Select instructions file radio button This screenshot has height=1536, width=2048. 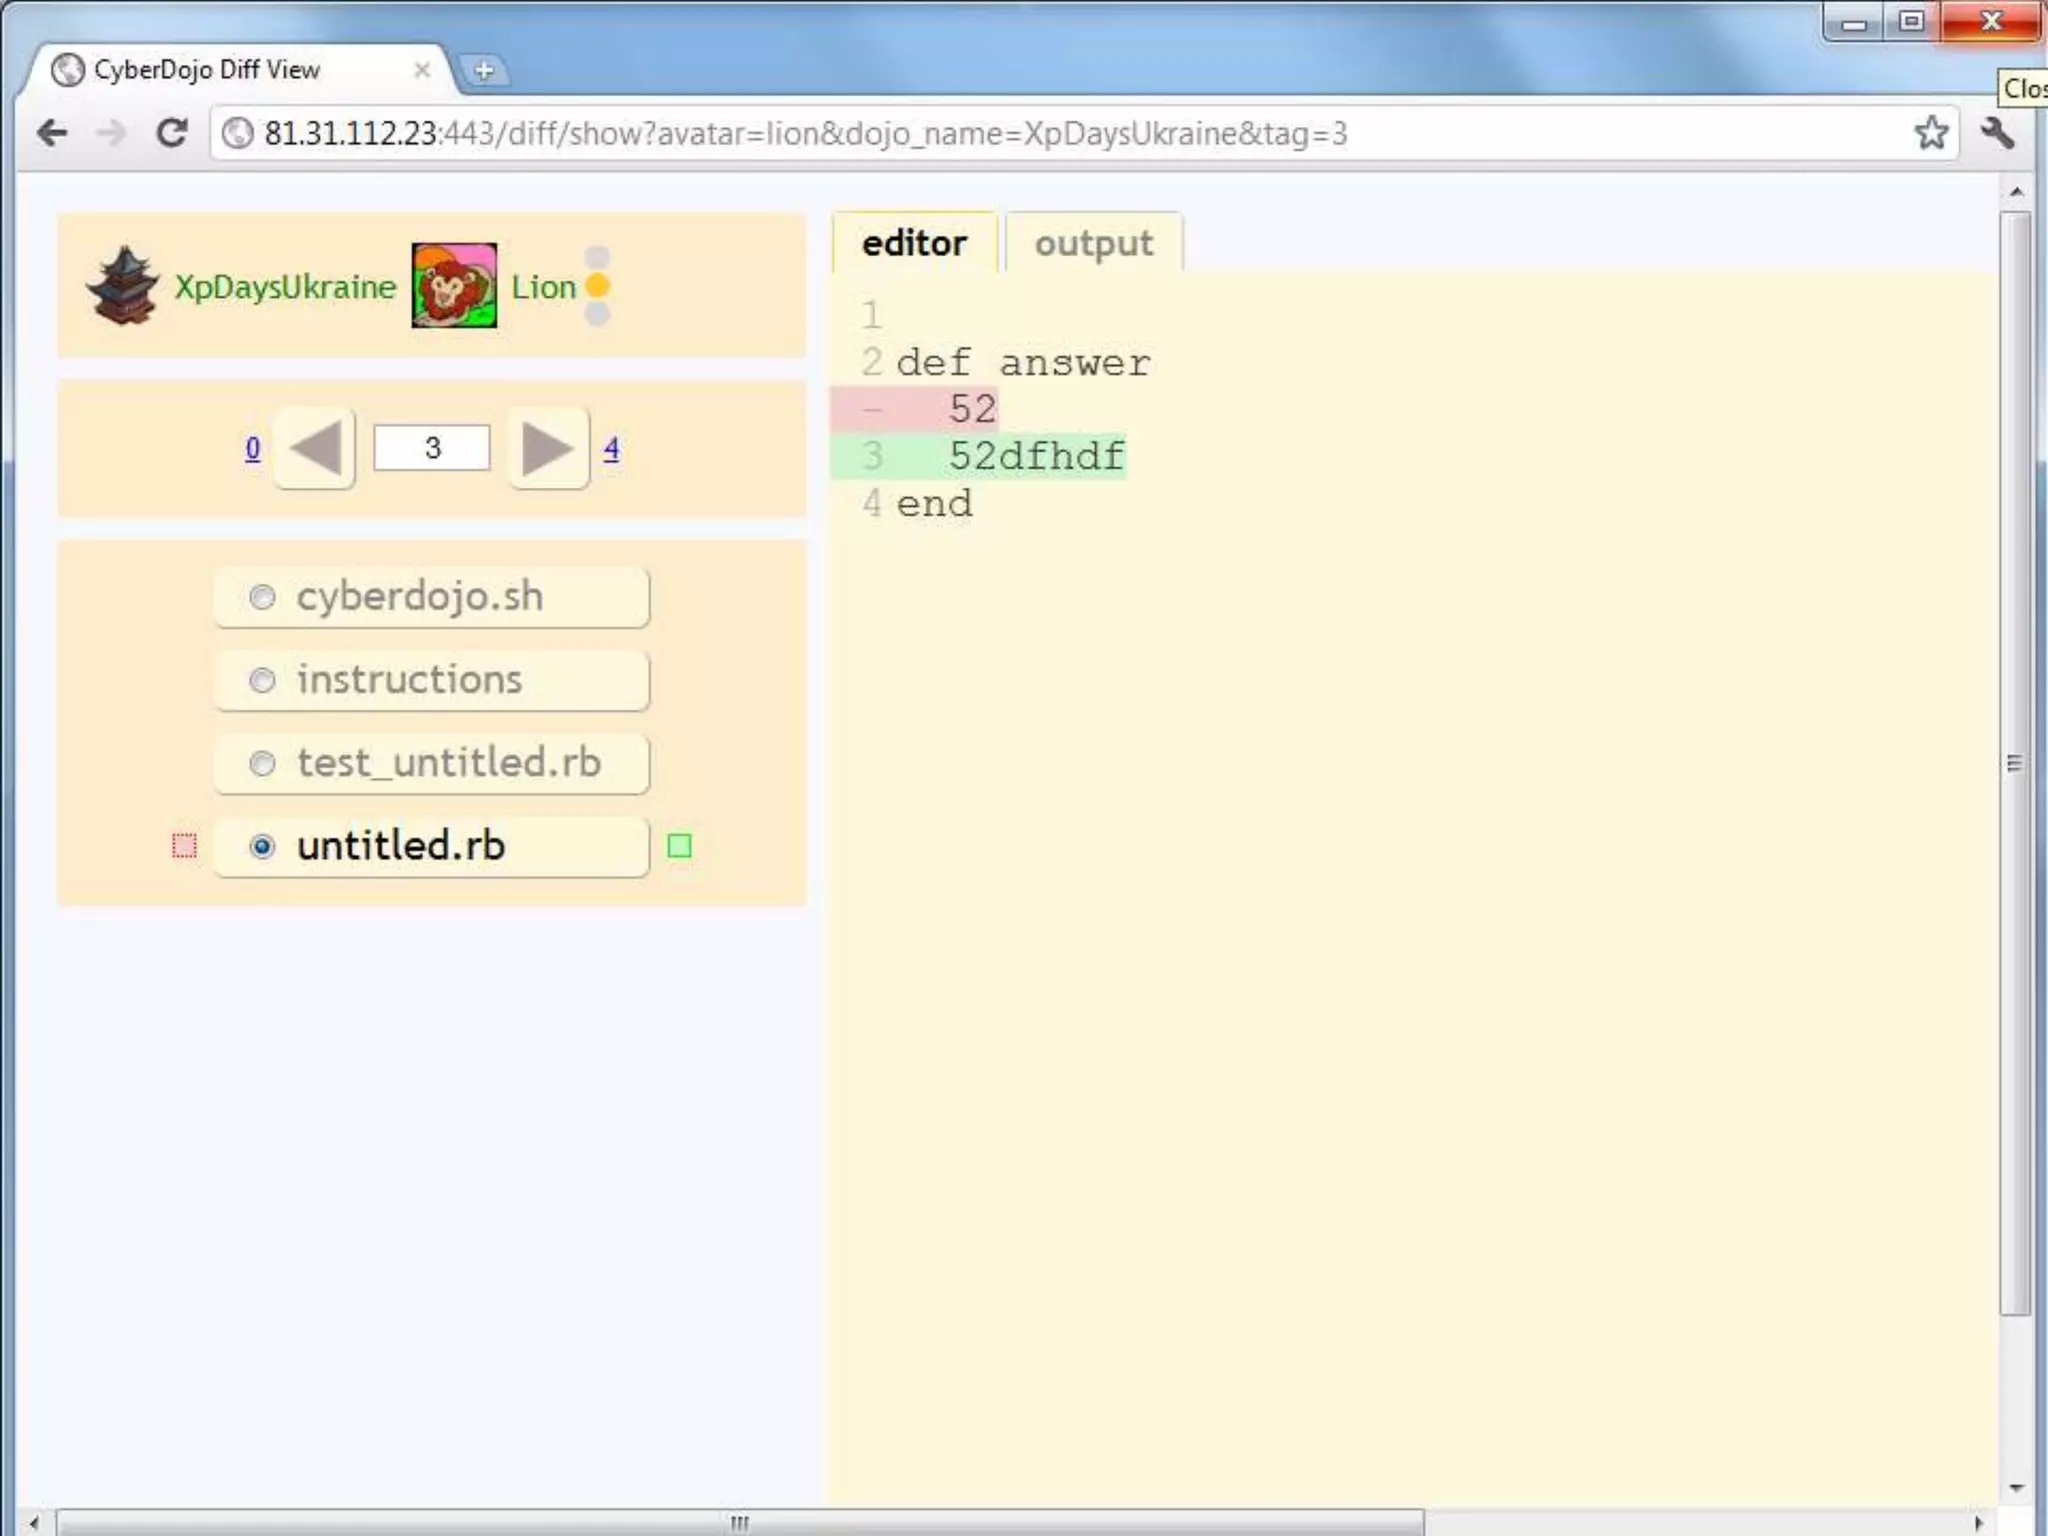point(262,680)
